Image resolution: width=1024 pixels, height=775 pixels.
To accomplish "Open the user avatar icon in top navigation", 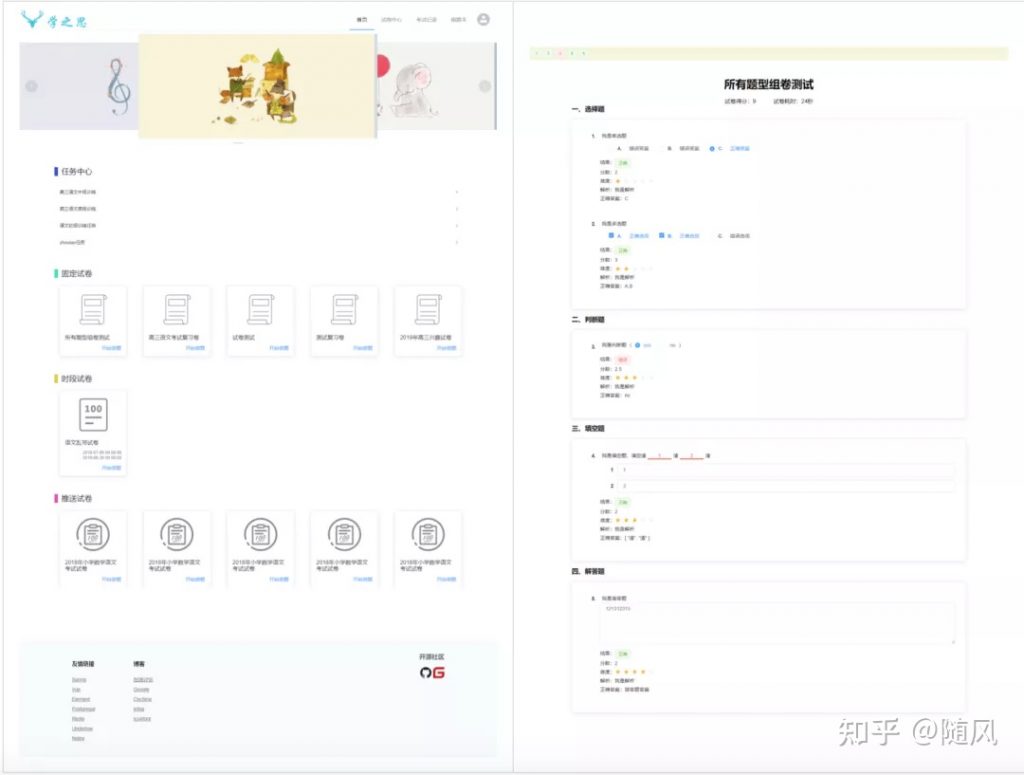I will coord(482,18).
